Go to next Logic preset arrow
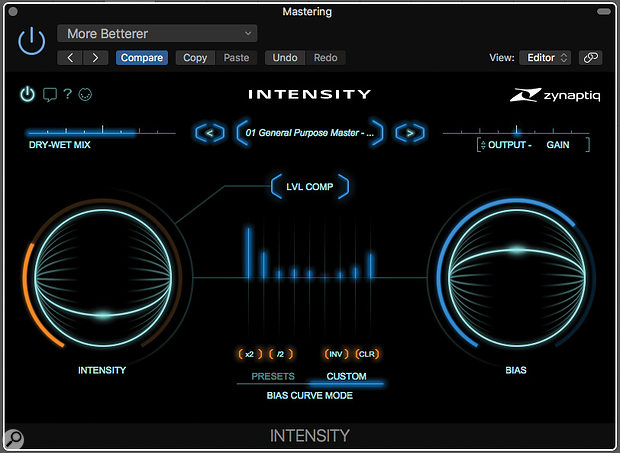Viewport: 620px width, 453px height. pos(95,58)
